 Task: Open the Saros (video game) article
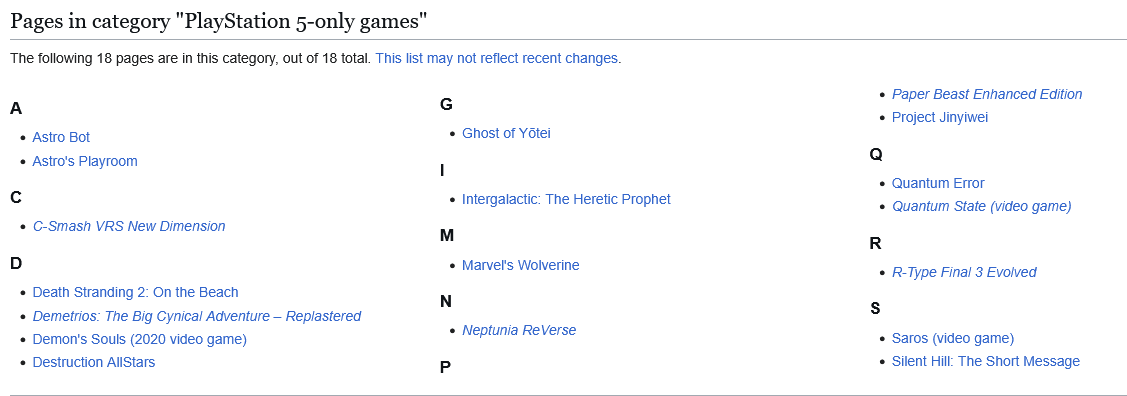pos(953,339)
